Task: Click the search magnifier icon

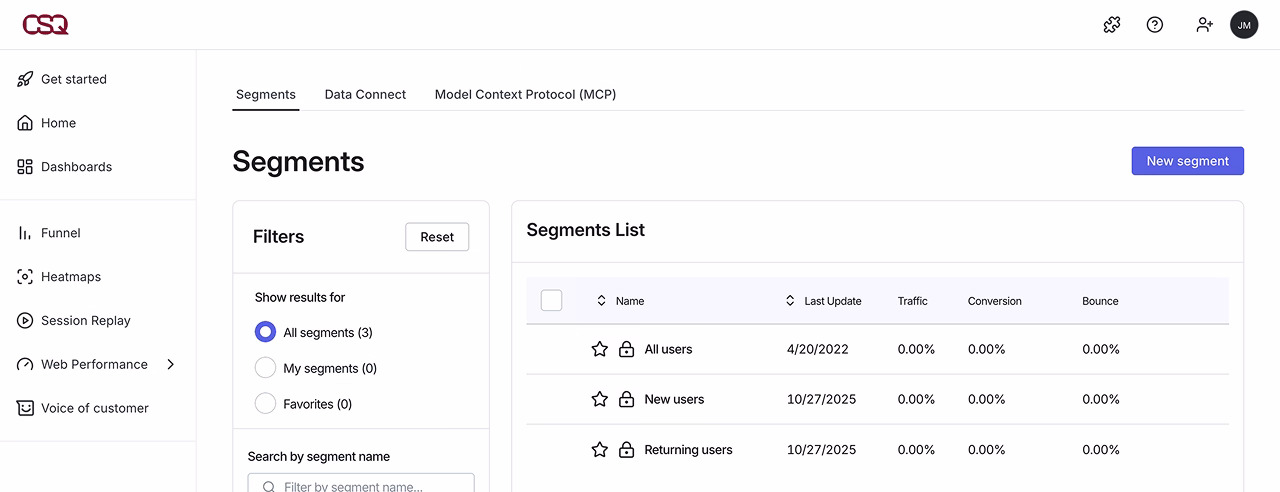Action: pyautogui.click(x=268, y=487)
